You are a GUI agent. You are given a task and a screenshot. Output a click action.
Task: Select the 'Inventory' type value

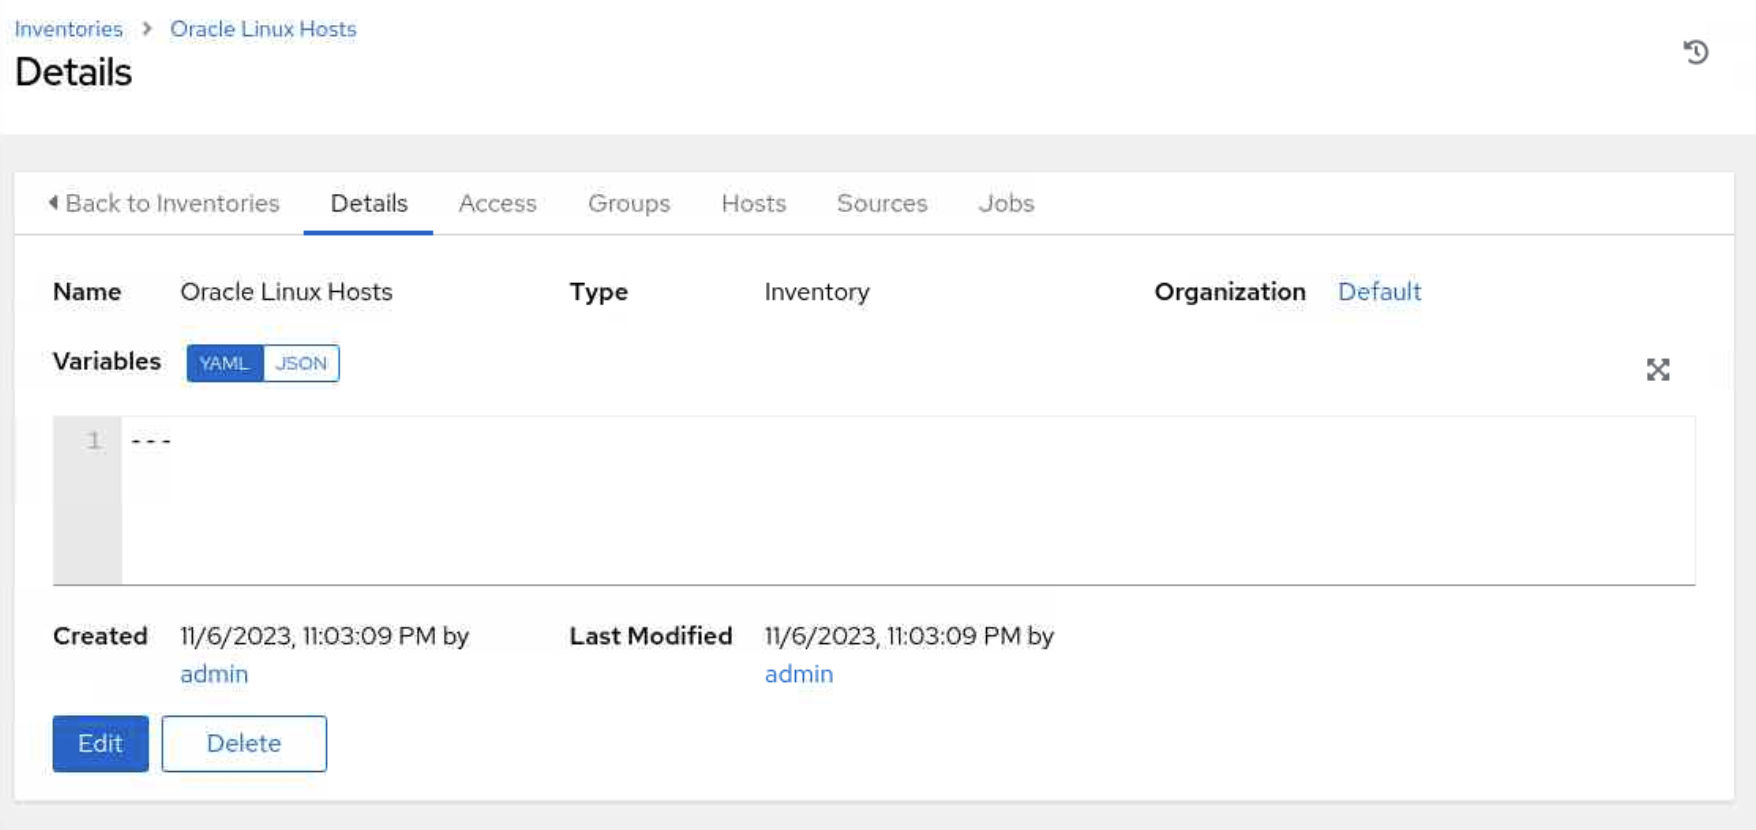[x=817, y=292]
